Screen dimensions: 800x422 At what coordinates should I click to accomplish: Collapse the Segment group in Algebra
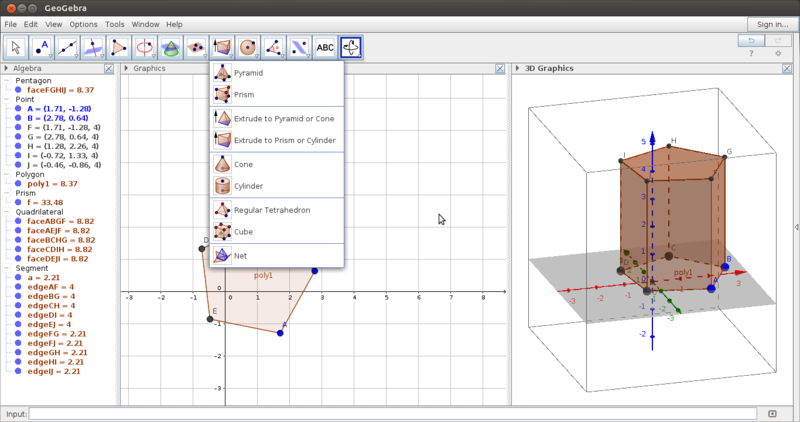point(7,268)
